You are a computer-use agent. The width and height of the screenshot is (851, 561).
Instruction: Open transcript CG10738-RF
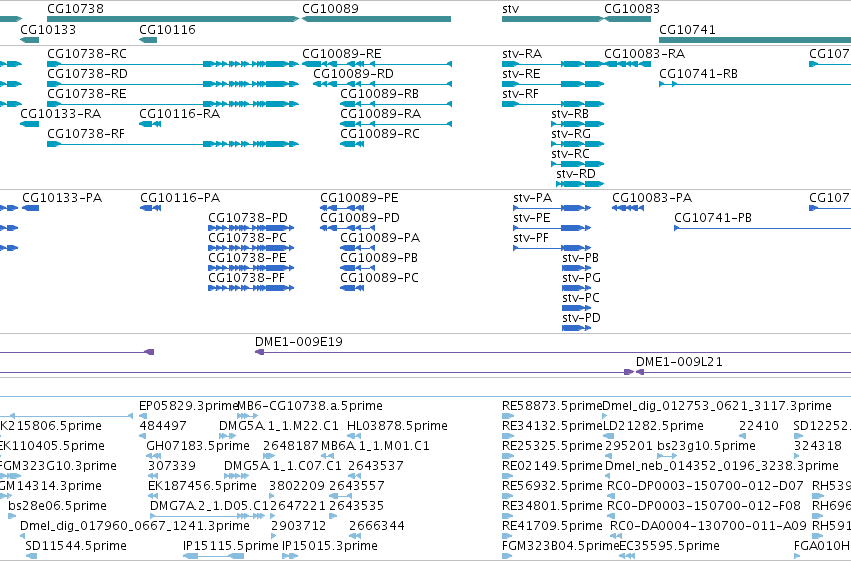pos(86,133)
